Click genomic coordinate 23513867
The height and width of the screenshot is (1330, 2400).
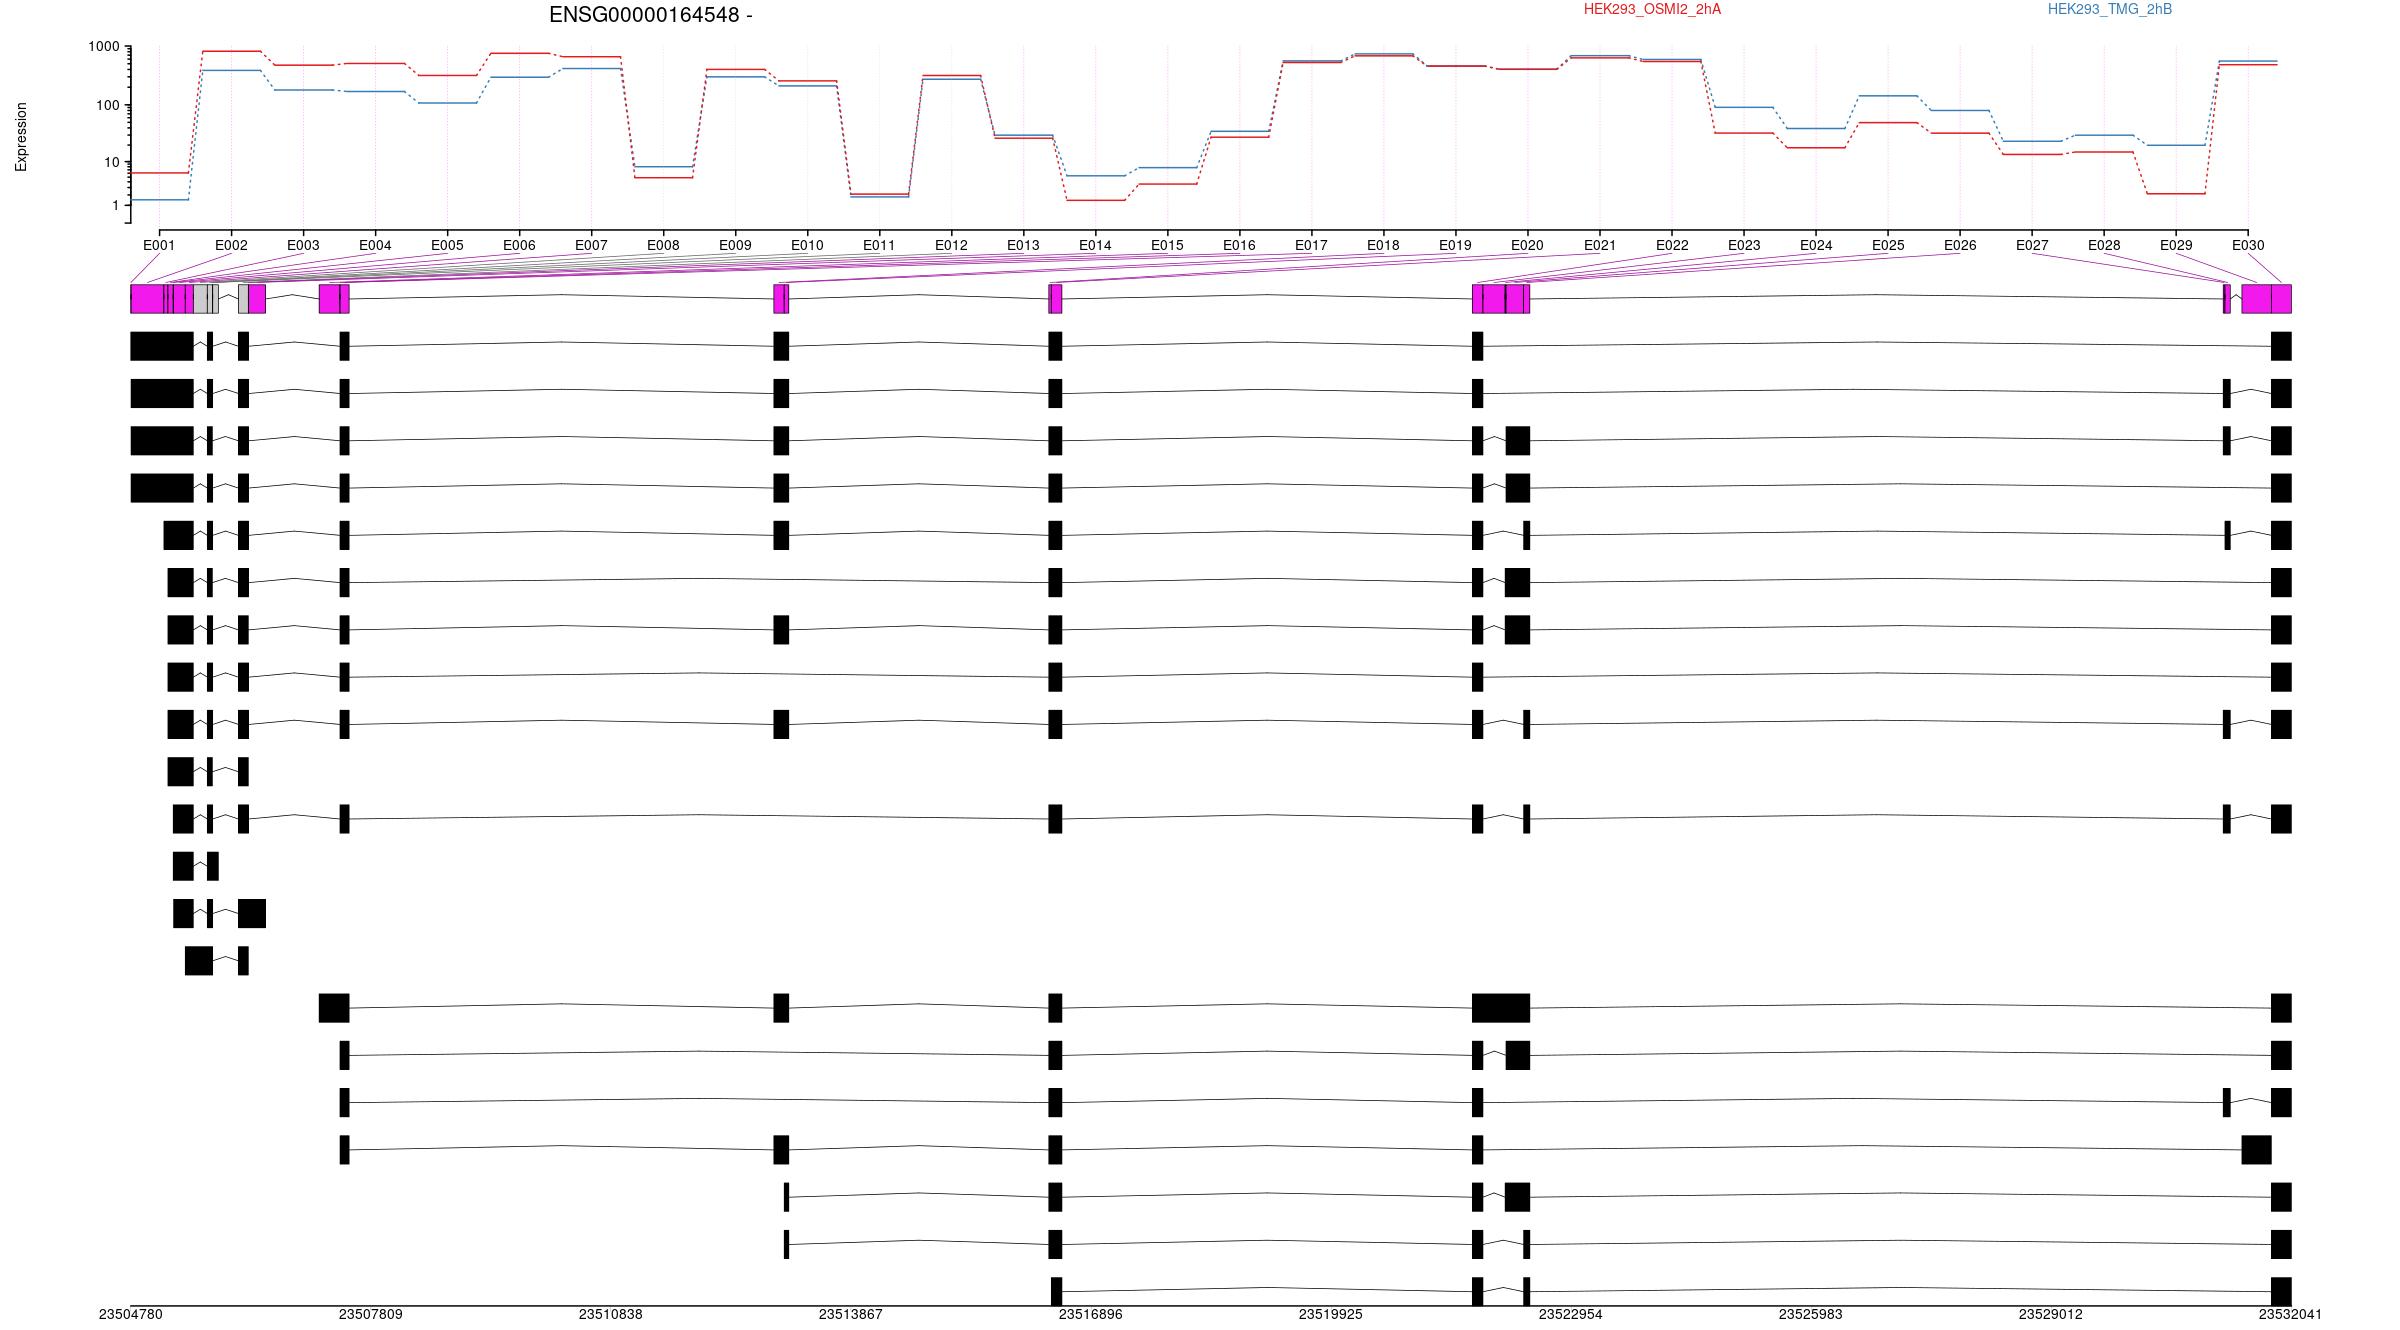click(851, 1314)
